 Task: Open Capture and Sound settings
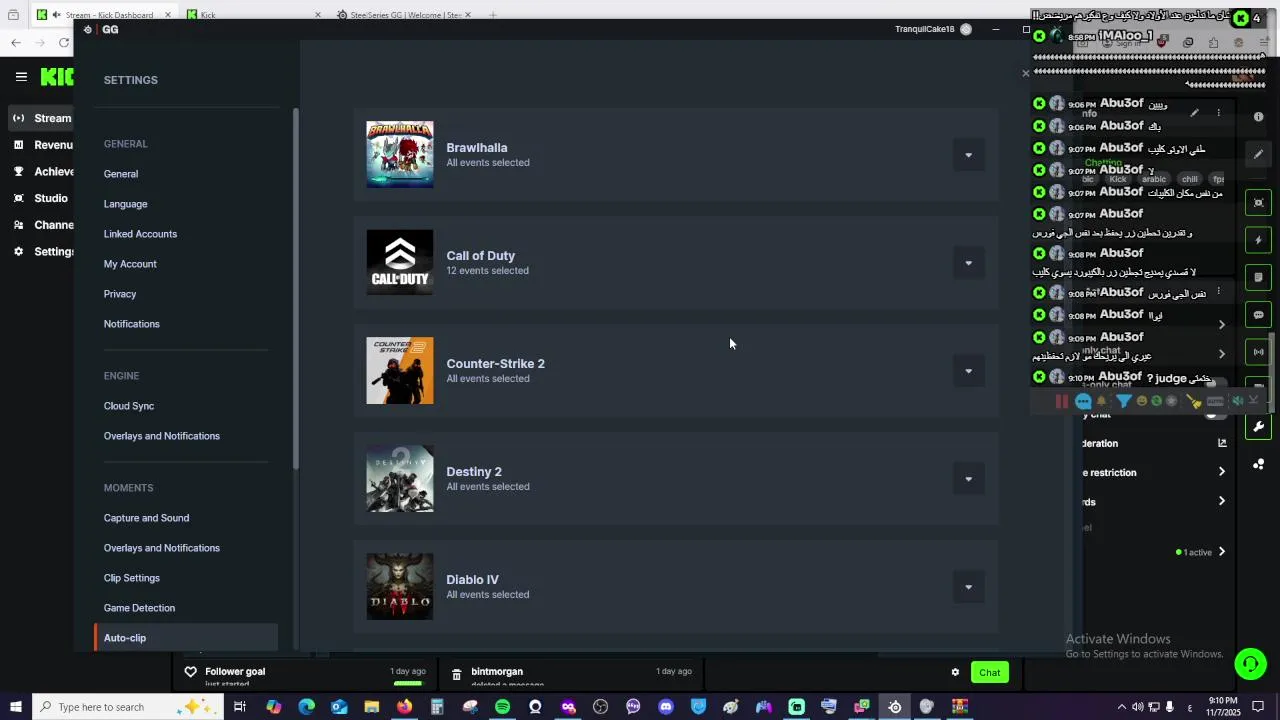146,518
